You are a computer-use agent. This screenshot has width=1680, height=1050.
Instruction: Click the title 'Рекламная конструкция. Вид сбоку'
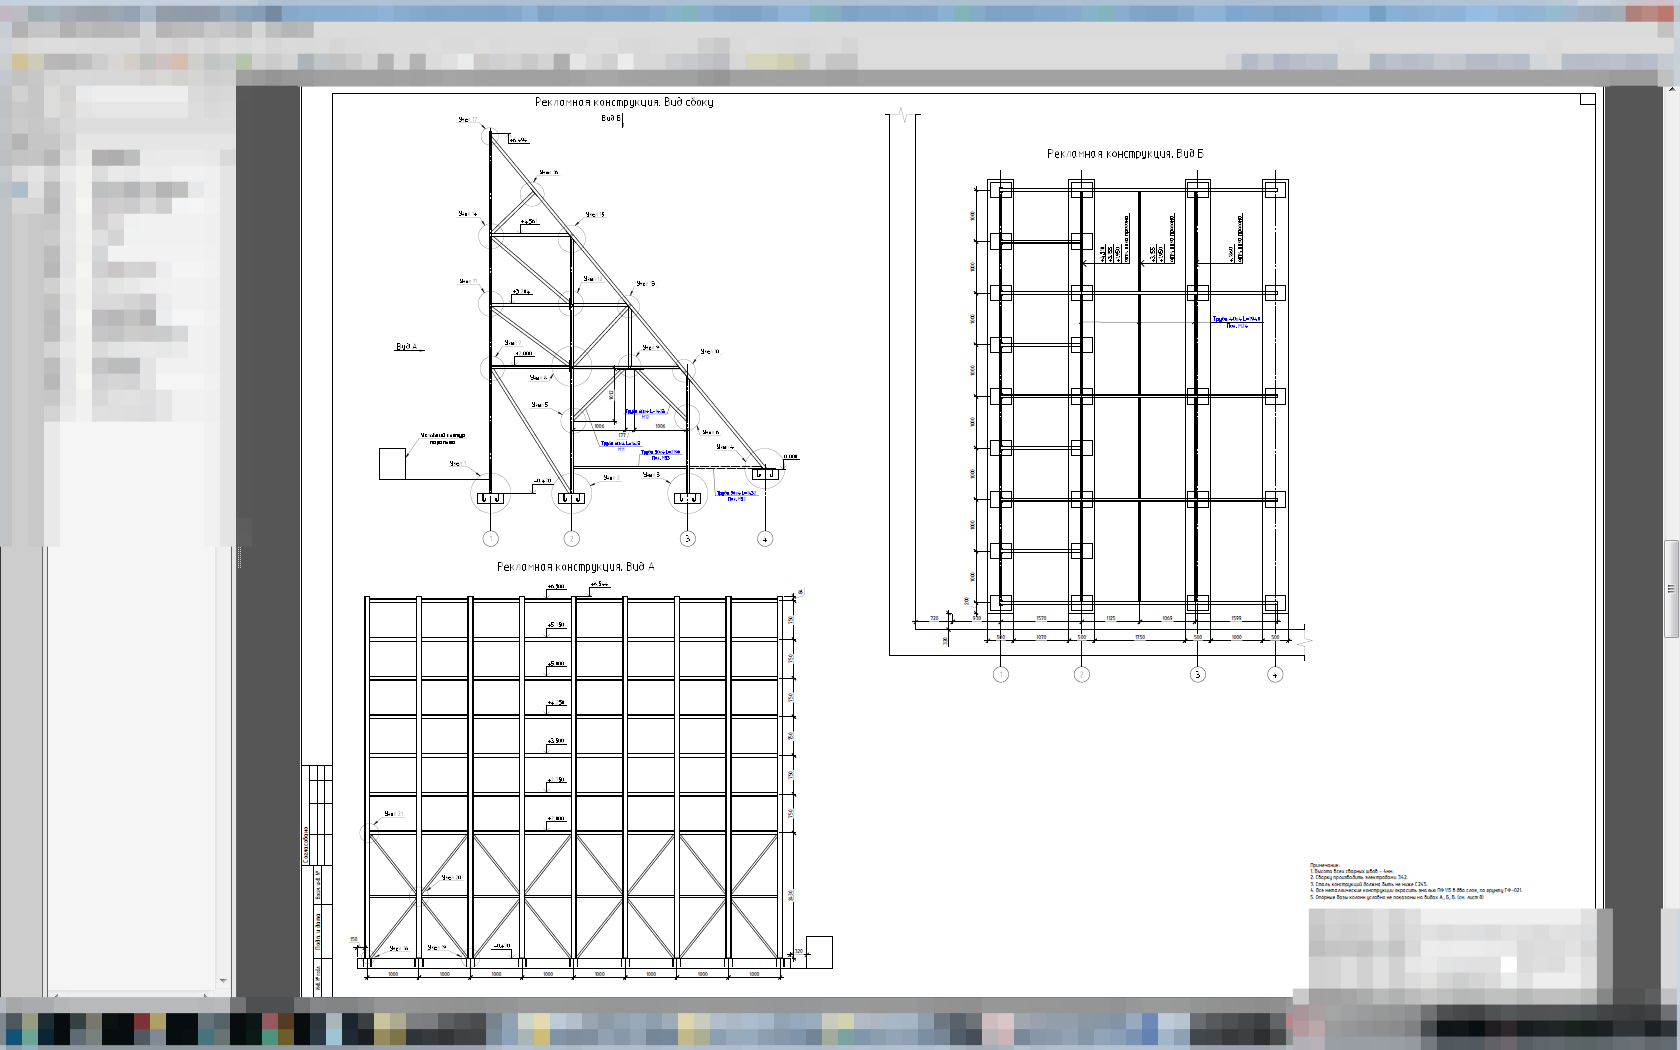(624, 102)
